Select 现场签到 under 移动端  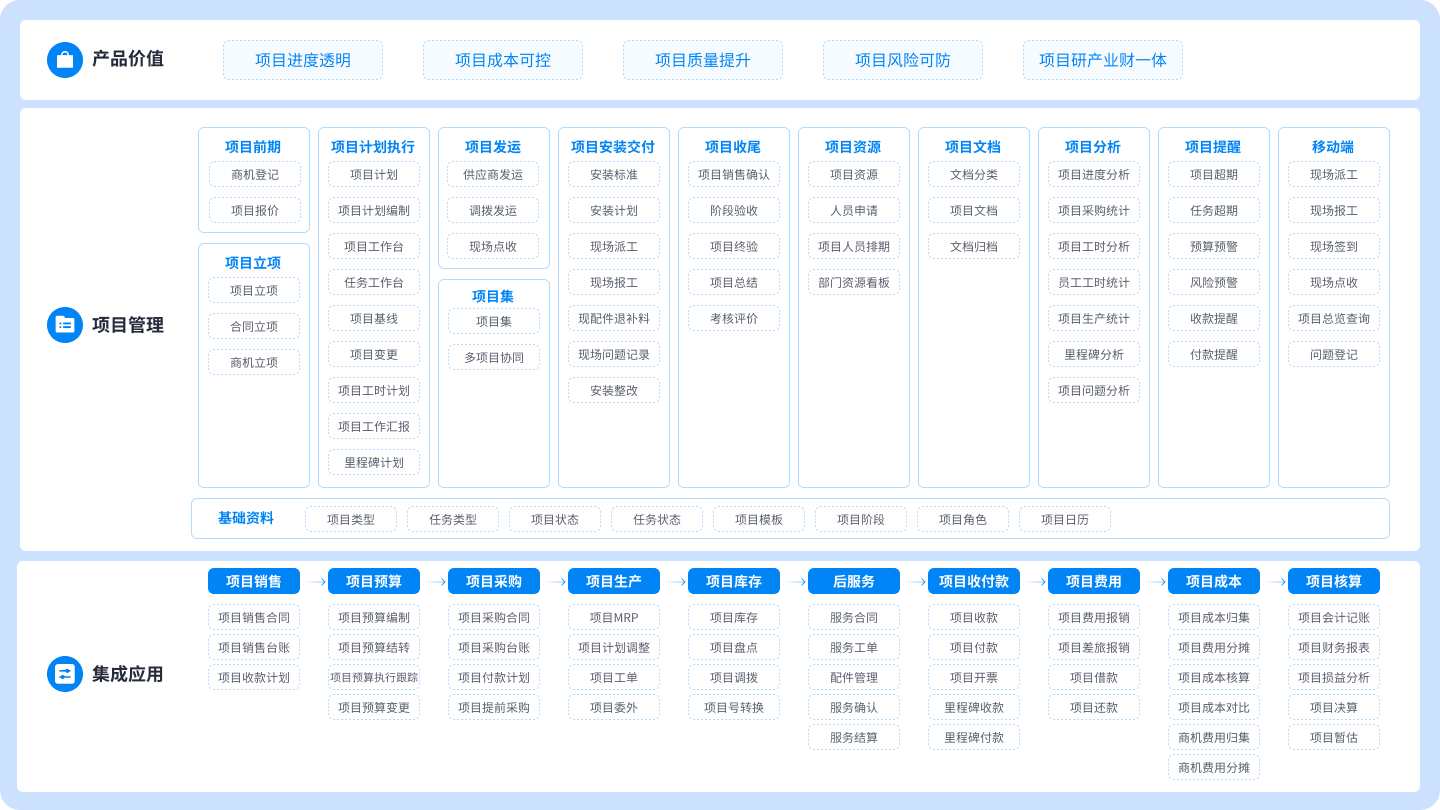tap(1333, 246)
